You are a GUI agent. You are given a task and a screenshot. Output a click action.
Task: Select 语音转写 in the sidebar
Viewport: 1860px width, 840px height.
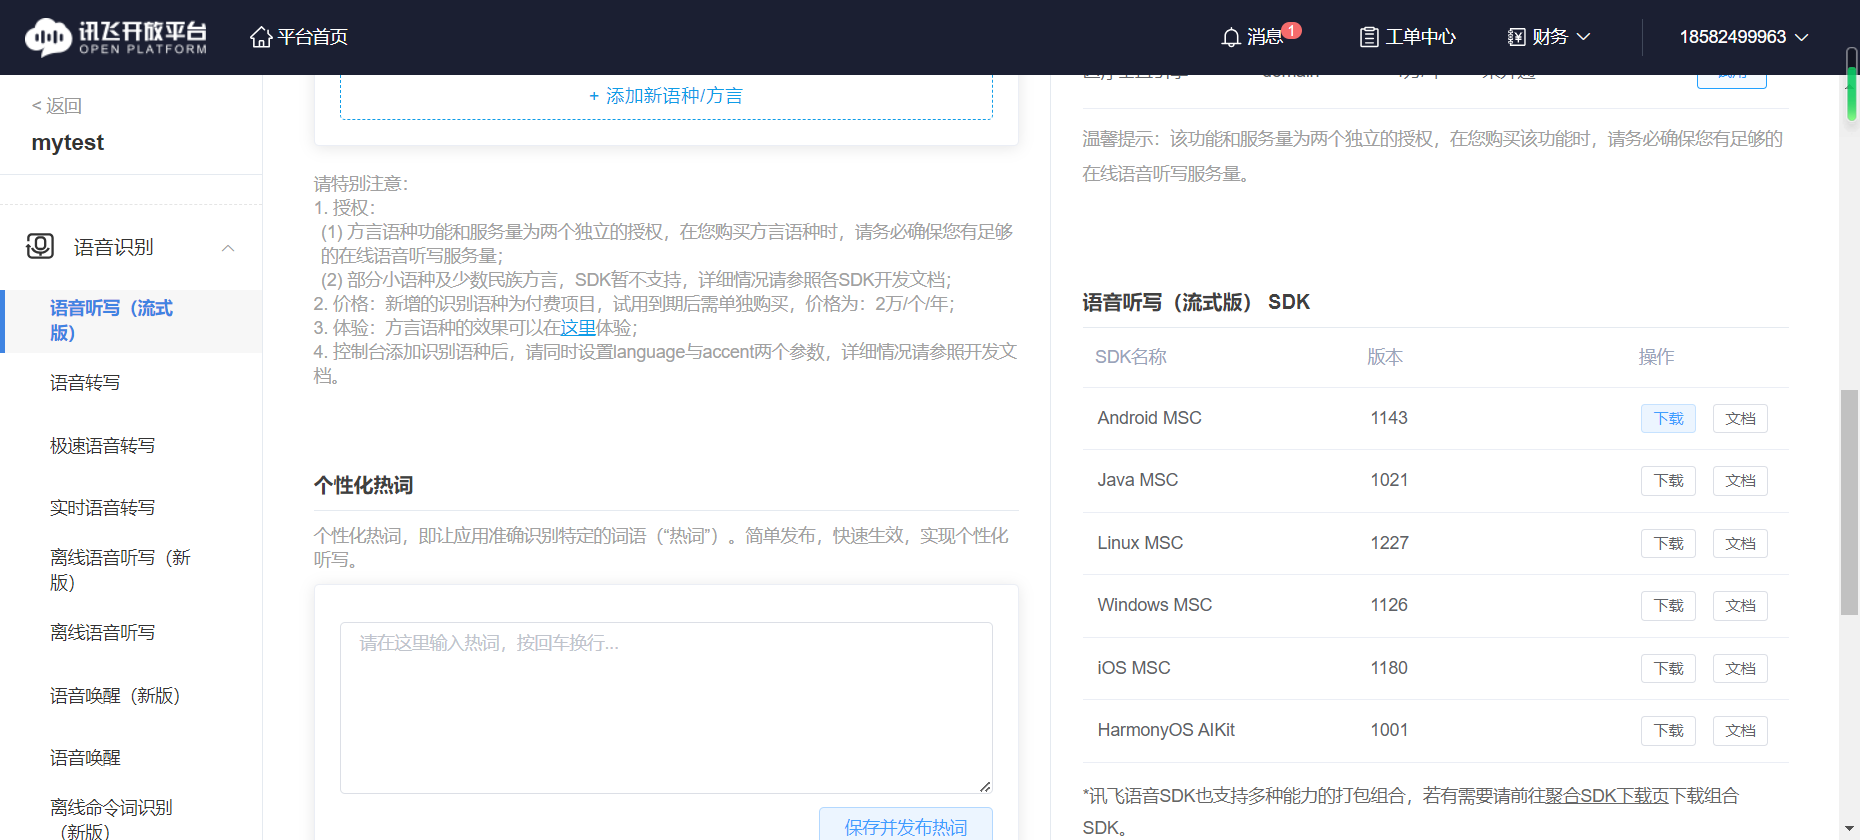(x=85, y=383)
